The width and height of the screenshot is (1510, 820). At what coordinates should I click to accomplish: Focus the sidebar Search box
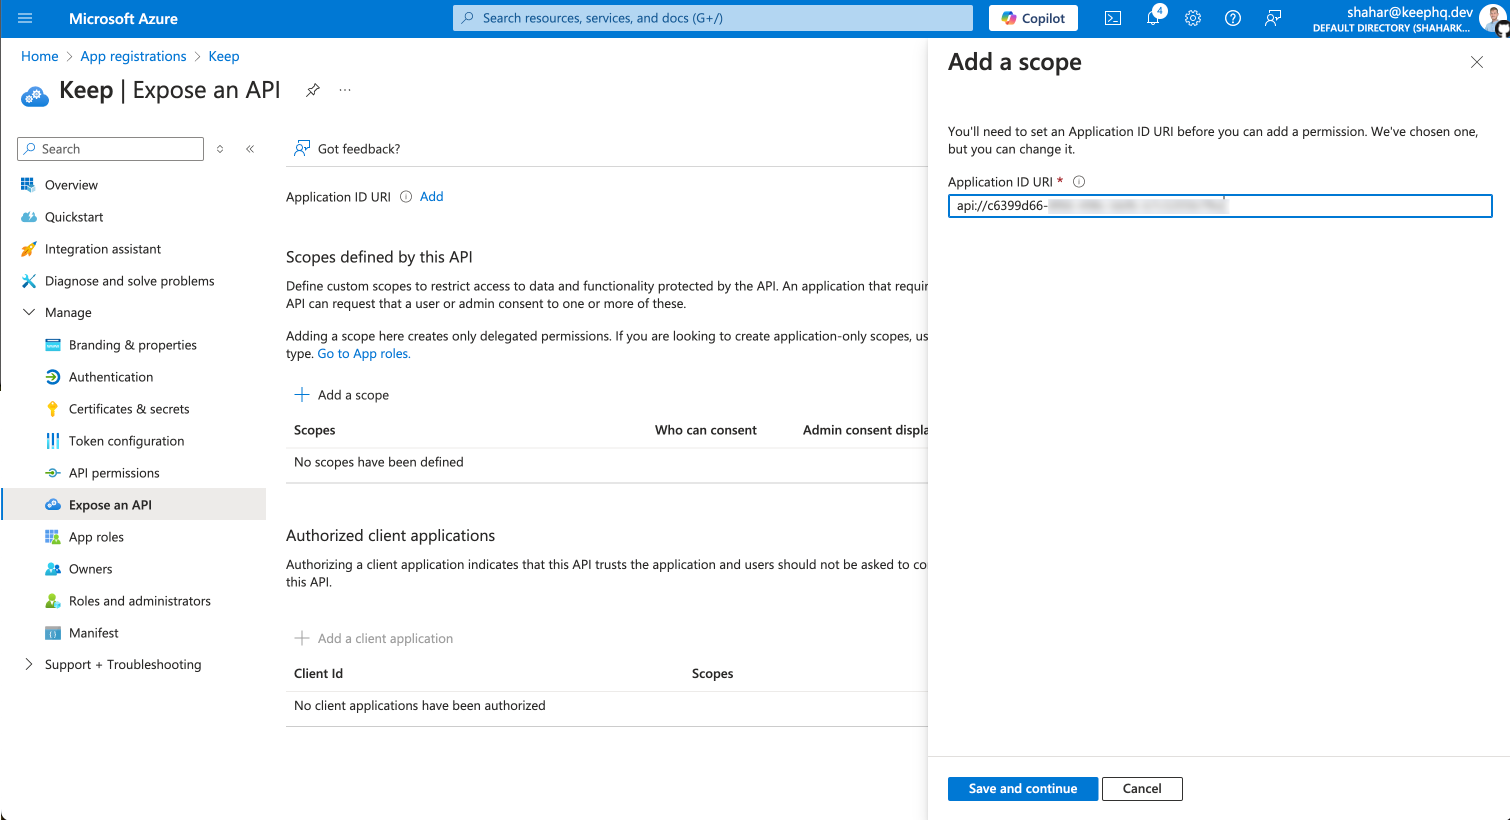[x=110, y=149]
